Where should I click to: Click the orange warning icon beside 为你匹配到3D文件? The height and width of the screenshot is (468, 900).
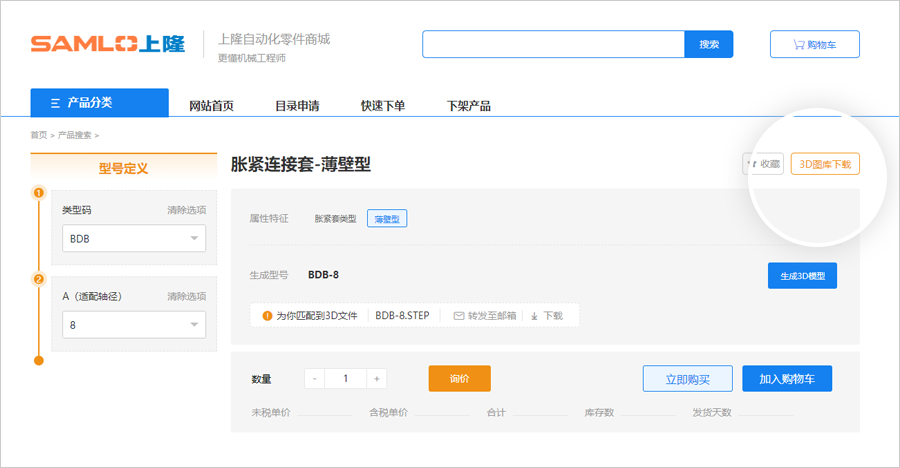point(267,315)
